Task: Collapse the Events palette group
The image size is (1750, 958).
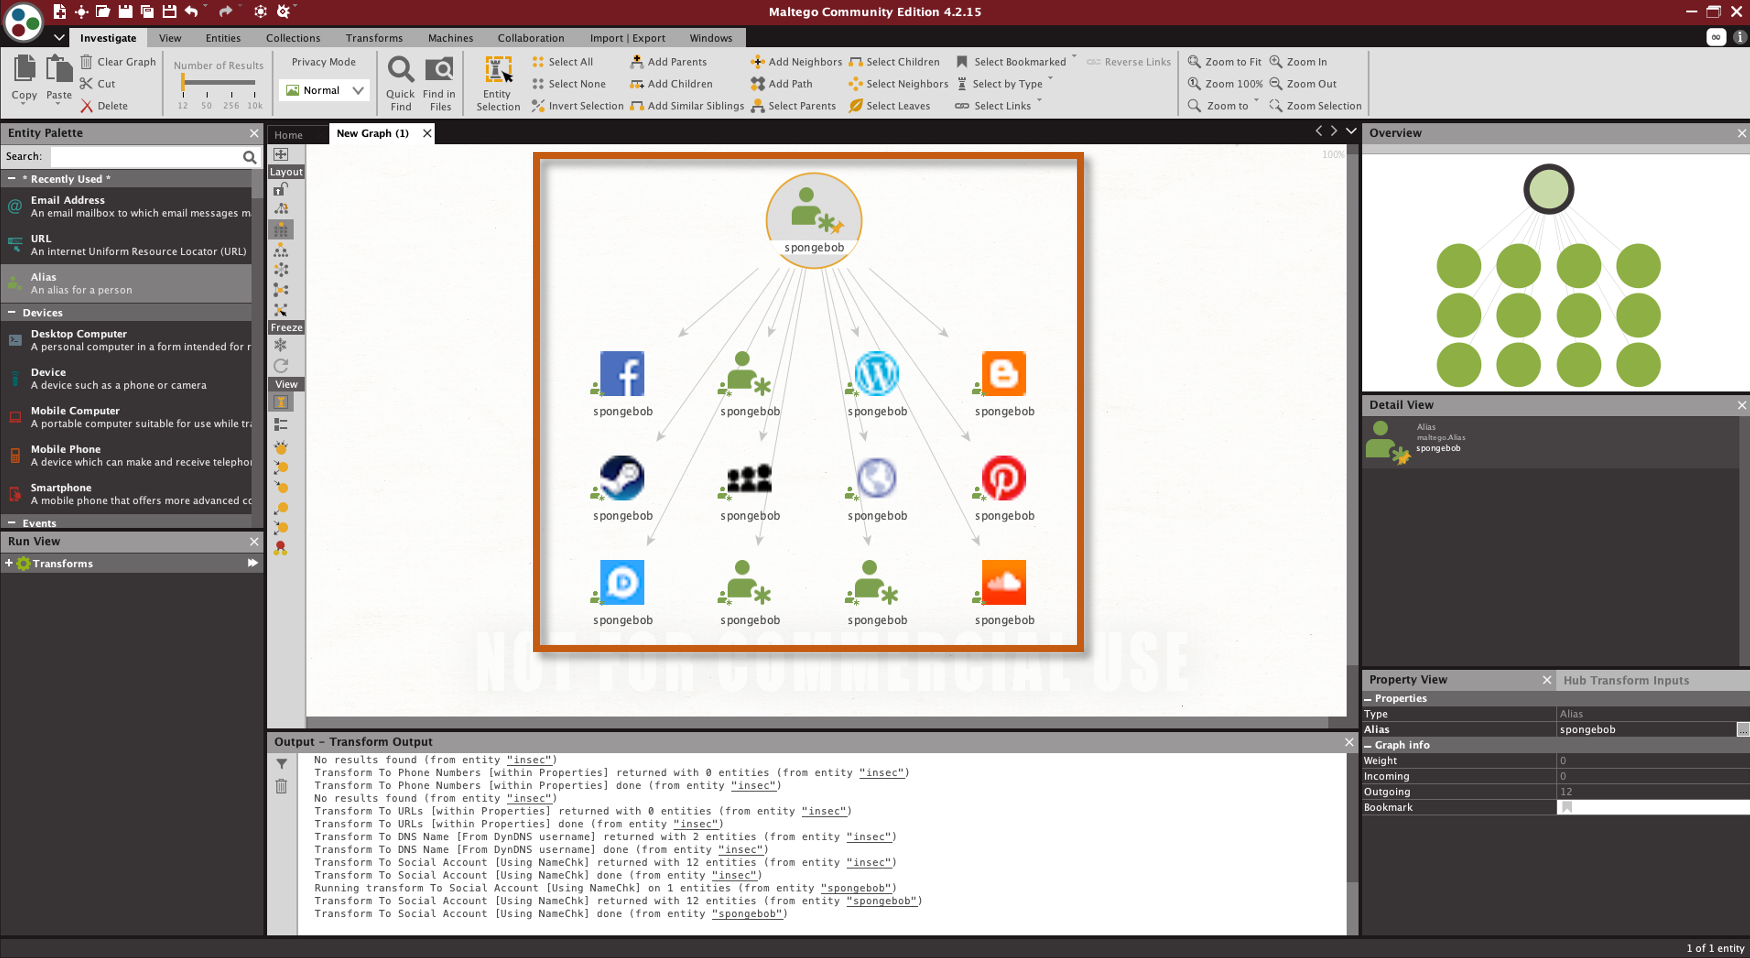Action: [11, 523]
